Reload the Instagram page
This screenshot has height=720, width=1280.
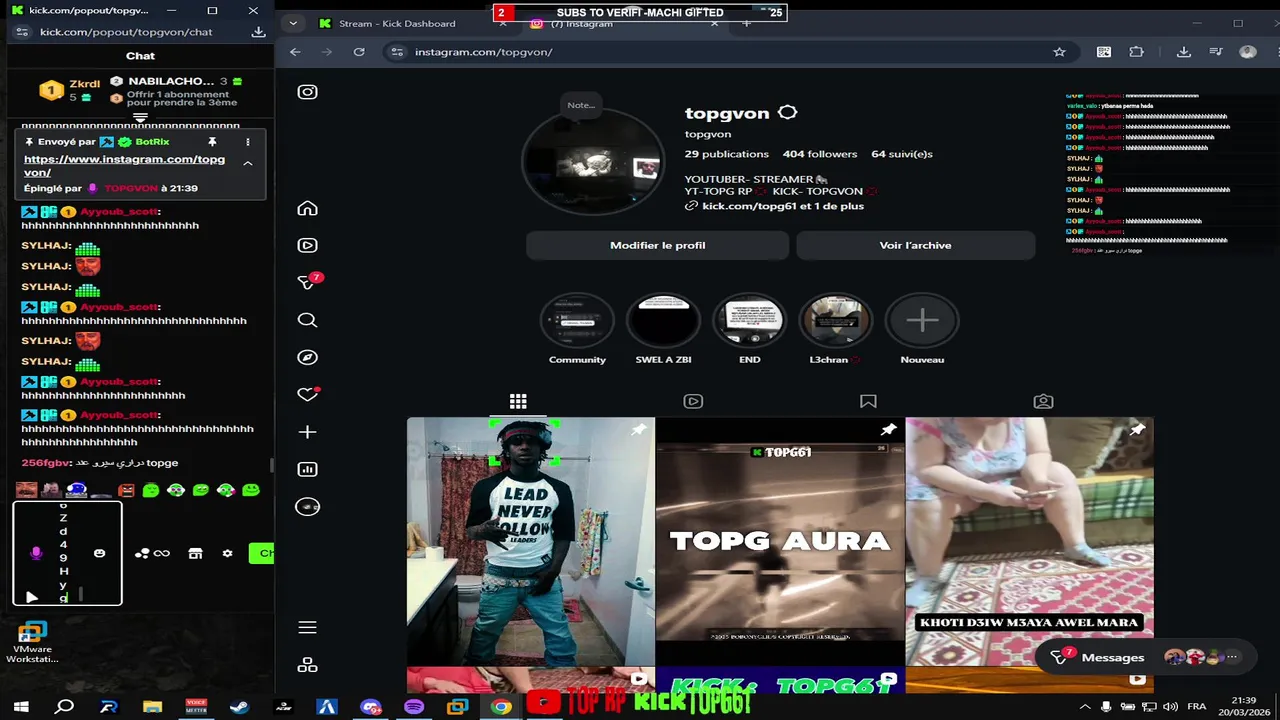[359, 52]
